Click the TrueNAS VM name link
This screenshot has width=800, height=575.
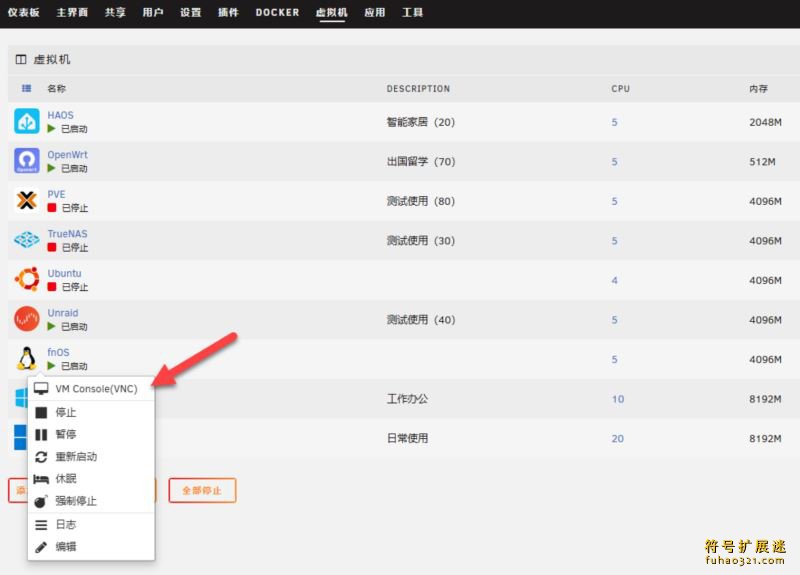67,234
